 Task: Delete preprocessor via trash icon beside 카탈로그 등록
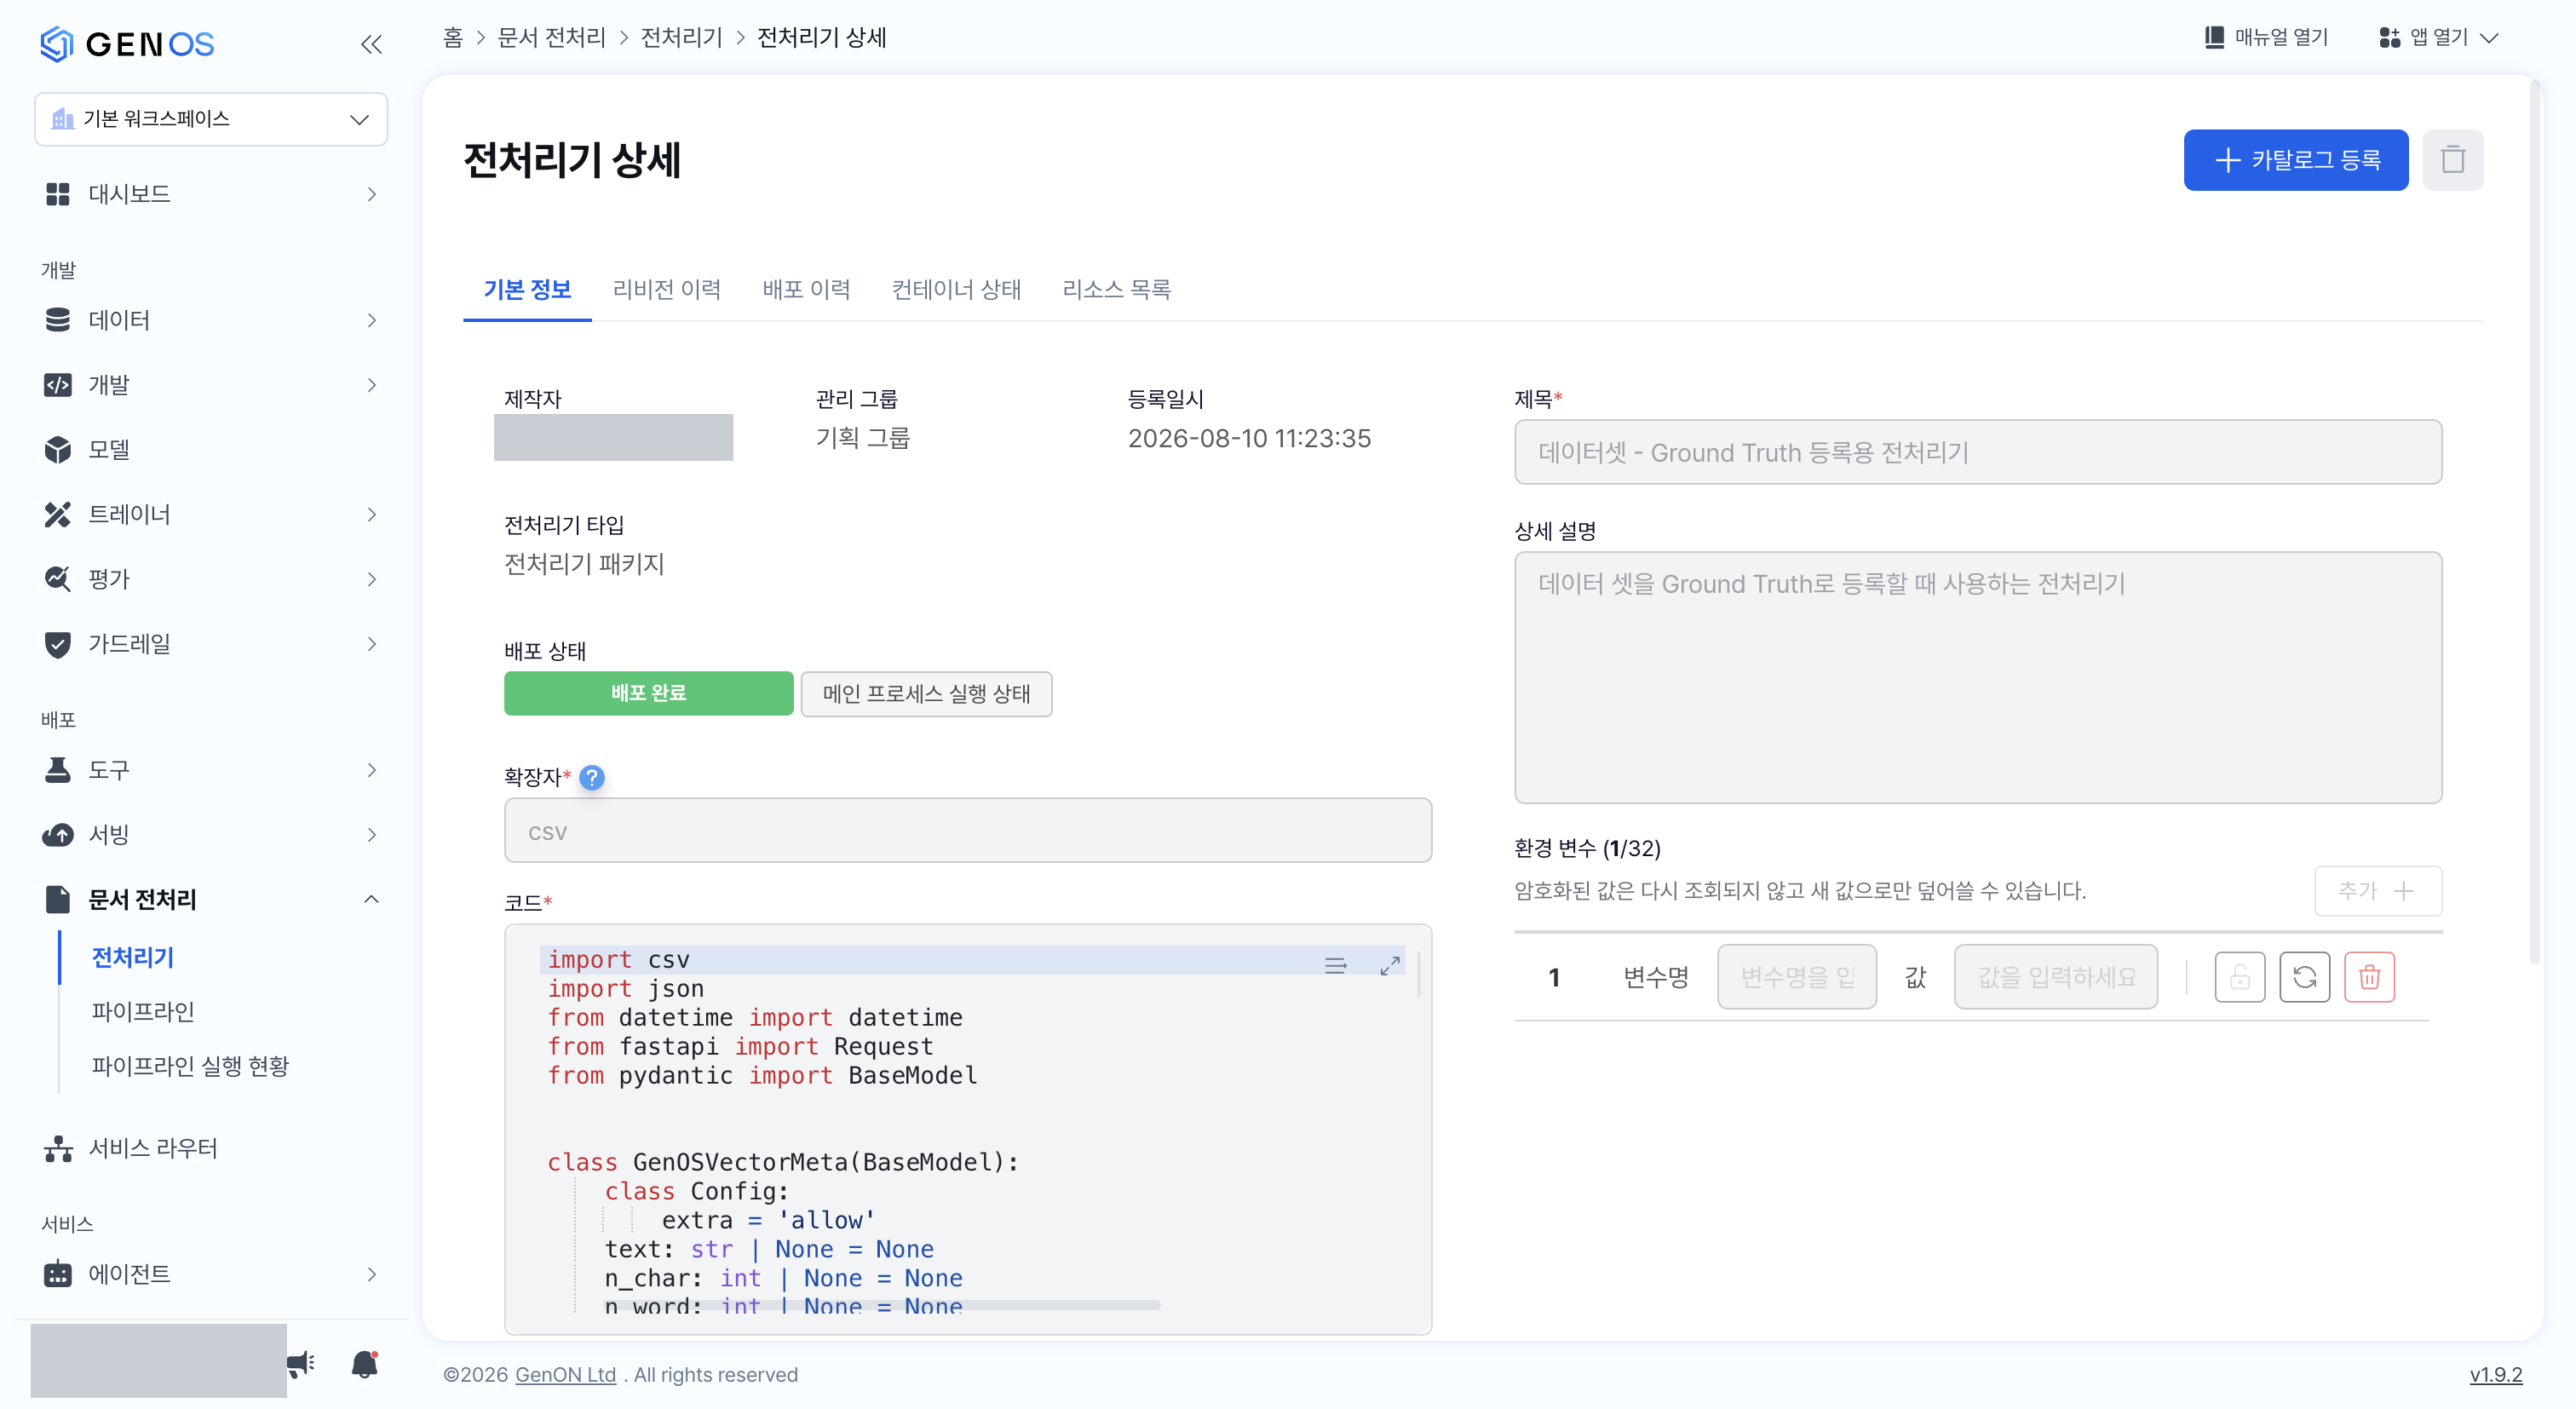click(2452, 160)
